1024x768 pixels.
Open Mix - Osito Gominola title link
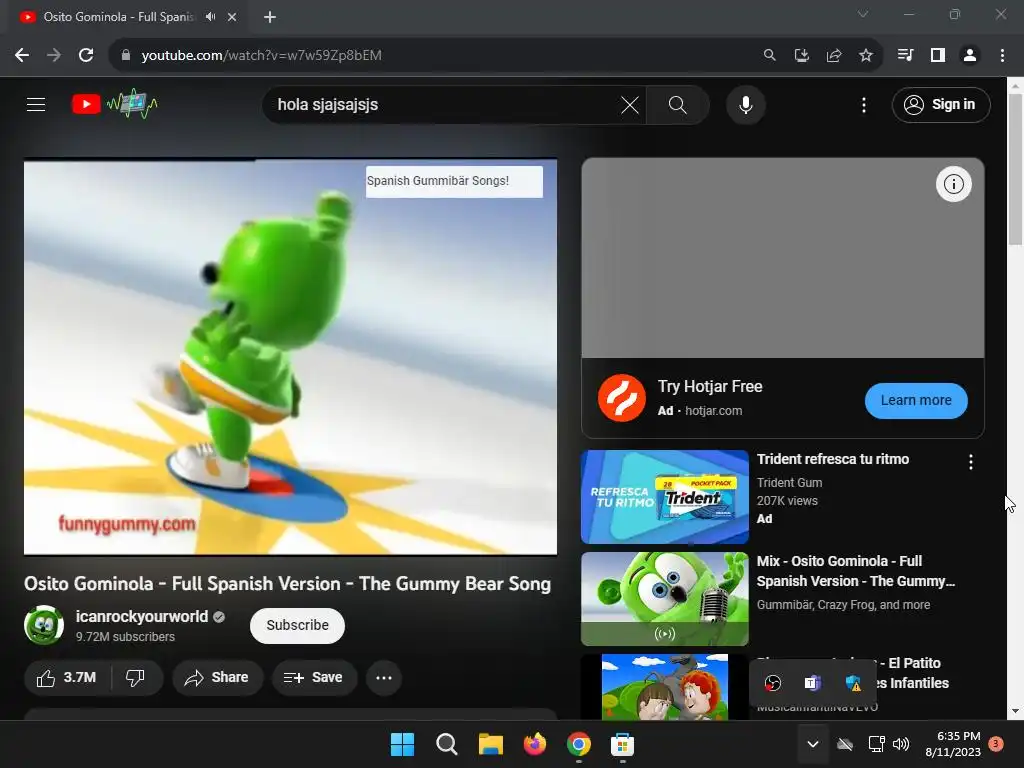coord(856,571)
